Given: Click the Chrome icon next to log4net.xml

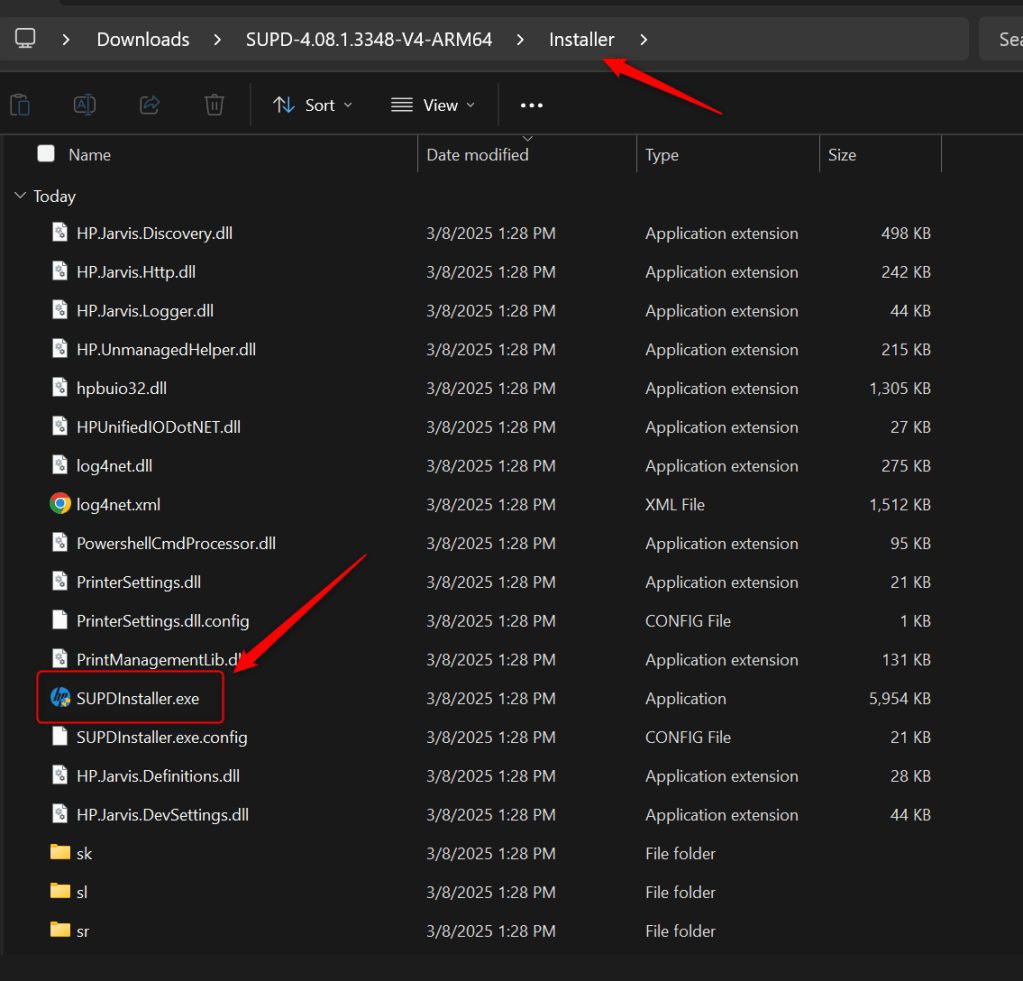Looking at the screenshot, I should (x=60, y=504).
